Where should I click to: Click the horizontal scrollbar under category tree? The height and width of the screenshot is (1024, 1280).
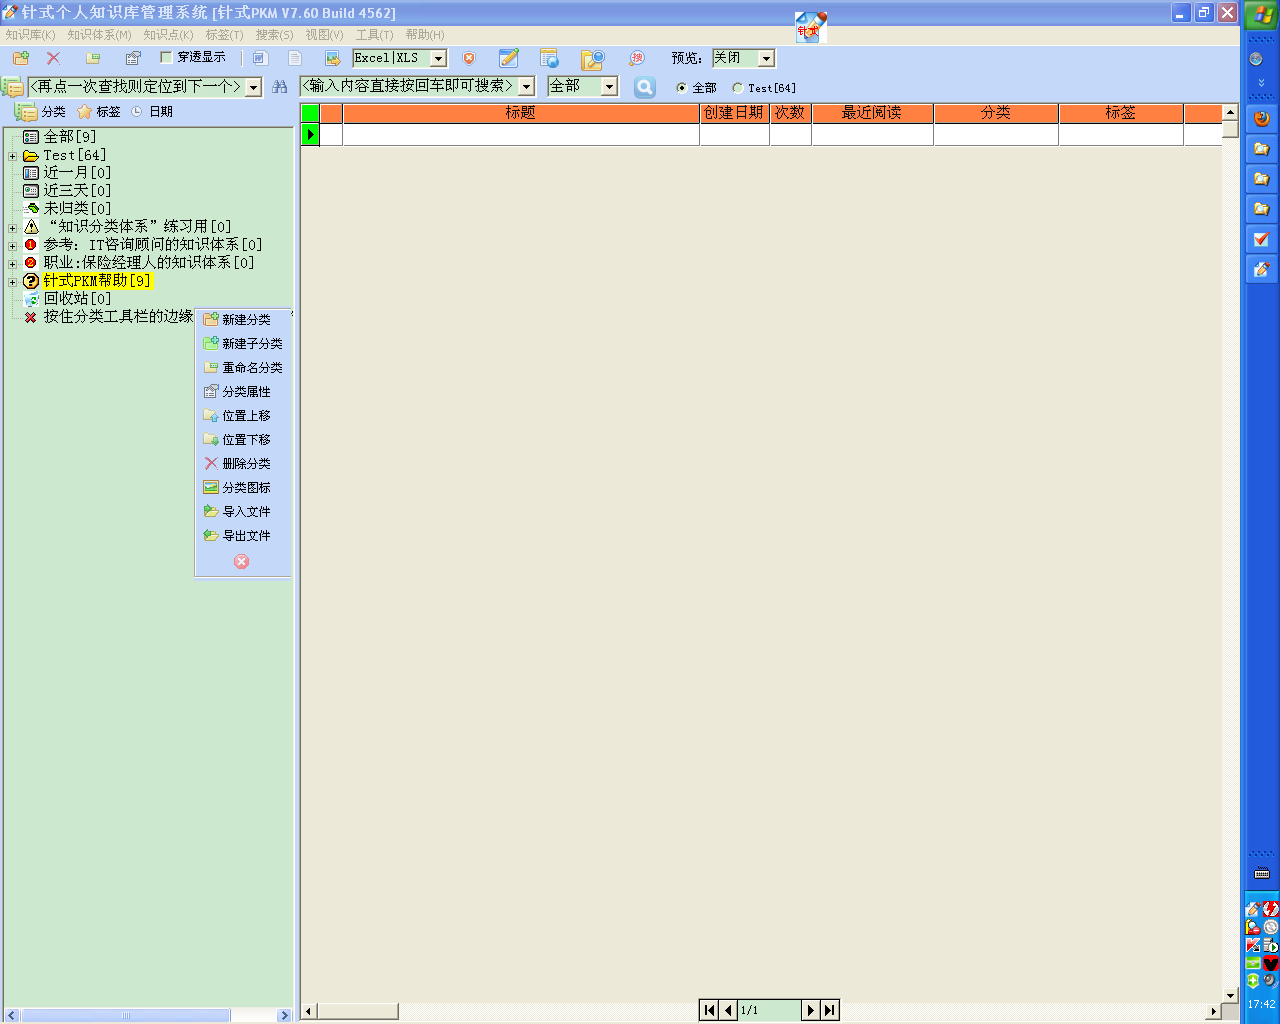(125, 1015)
